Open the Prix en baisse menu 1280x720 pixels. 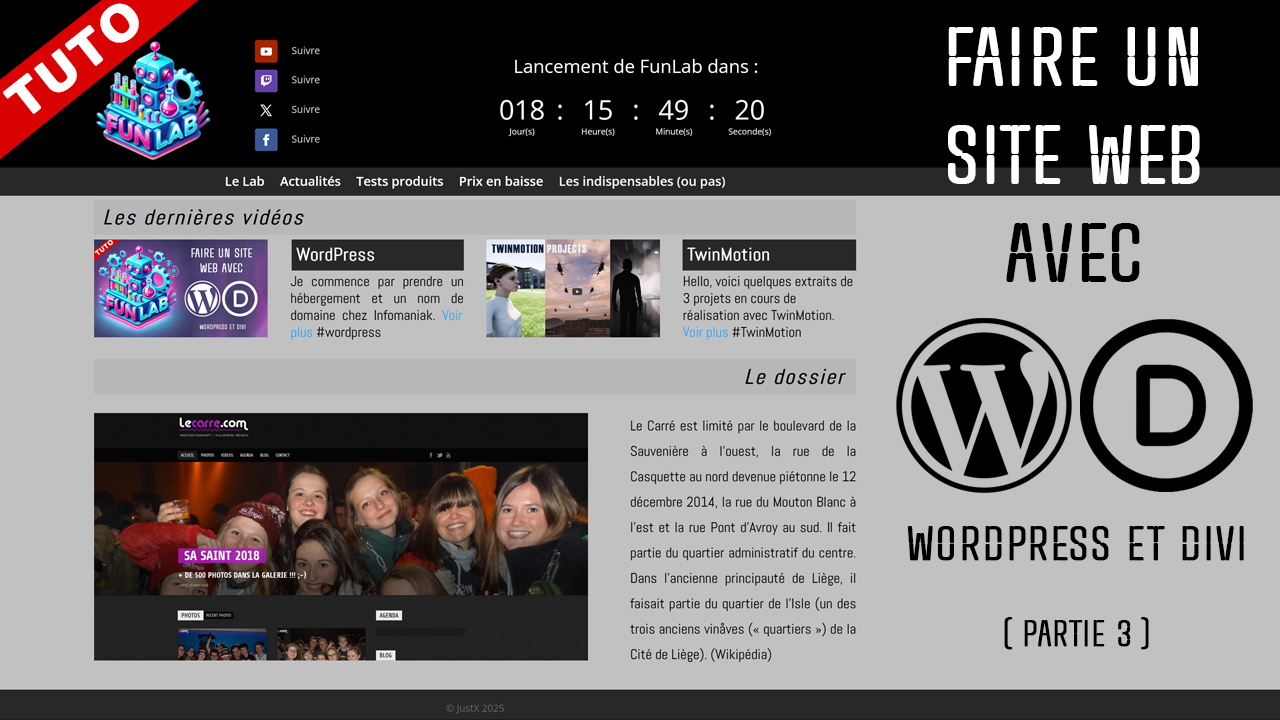click(501, 181)
